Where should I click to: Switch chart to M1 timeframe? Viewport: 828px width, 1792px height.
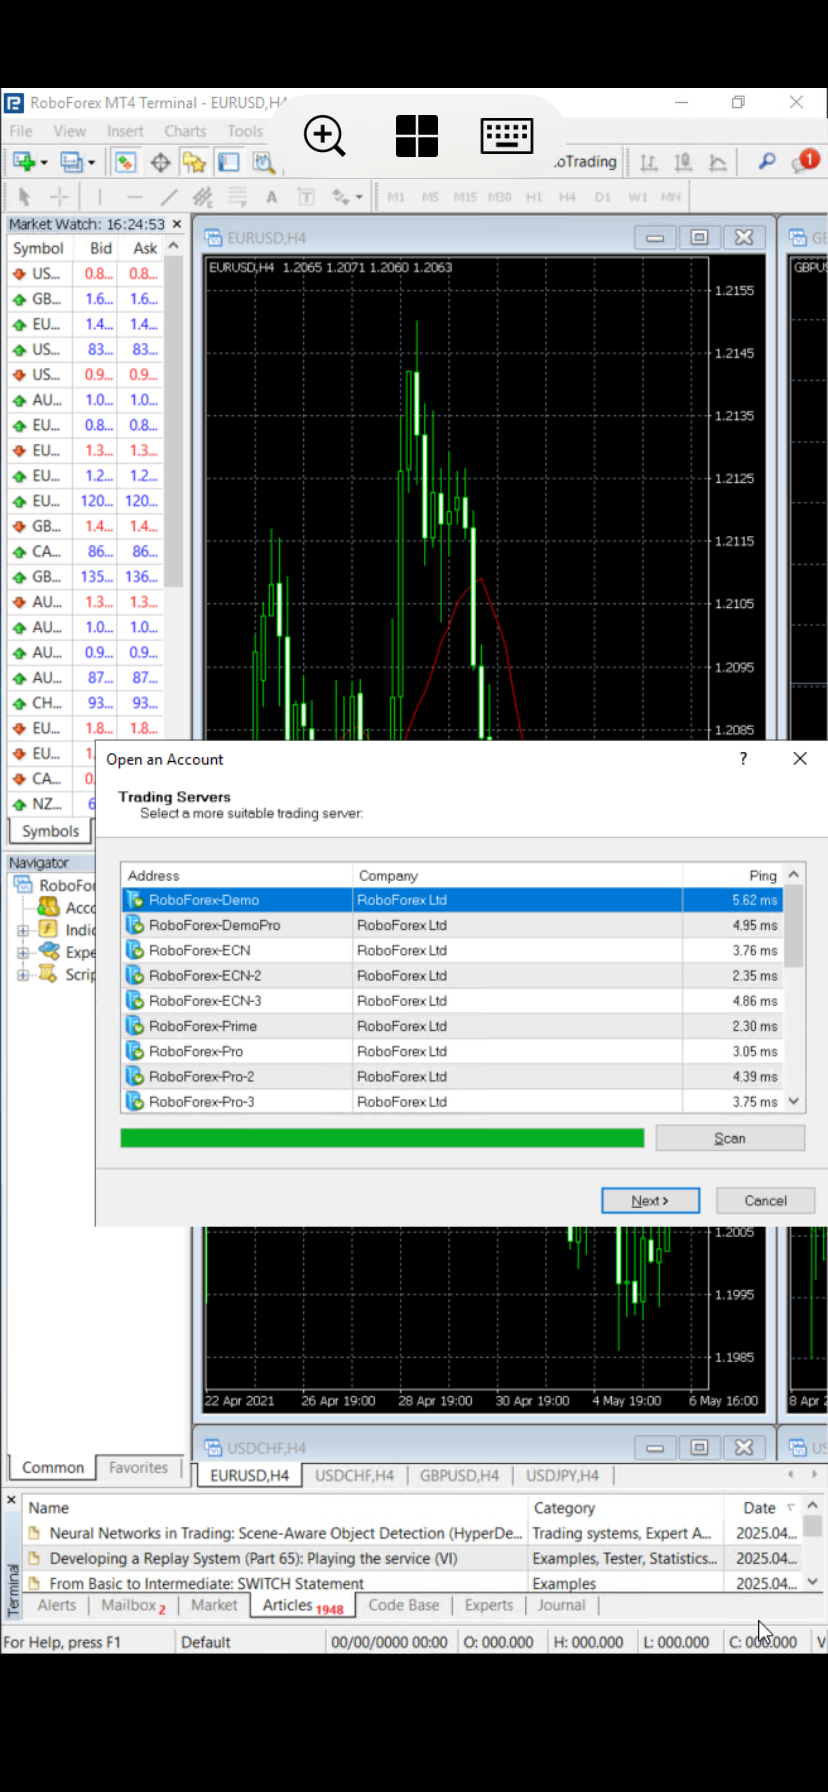(x=396, y=197)
